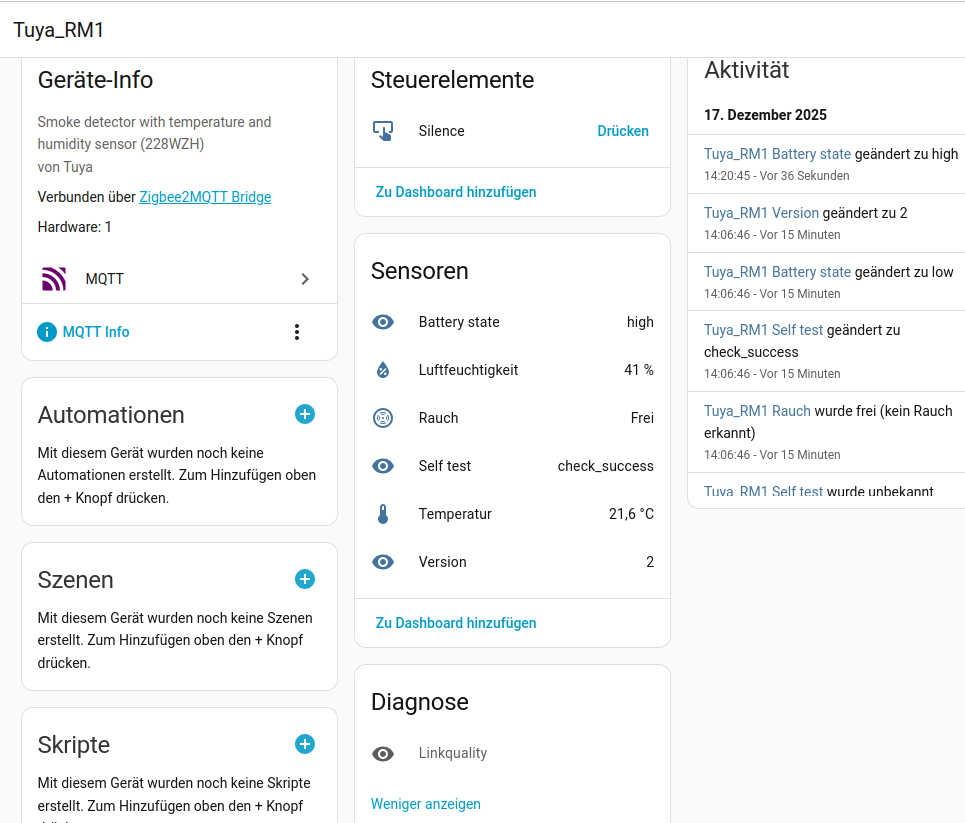Open Tuya_RM1 Version link in Aktivität

point(761,213)
